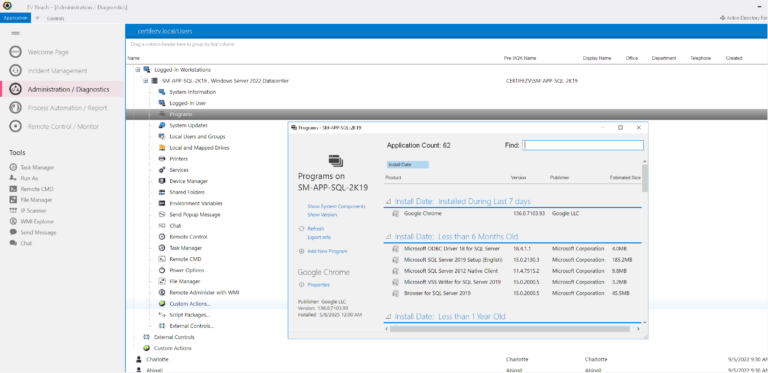Collapse the SM-APP-SQL-2K19 workstation node
The image size is (768, 373).
145,81
